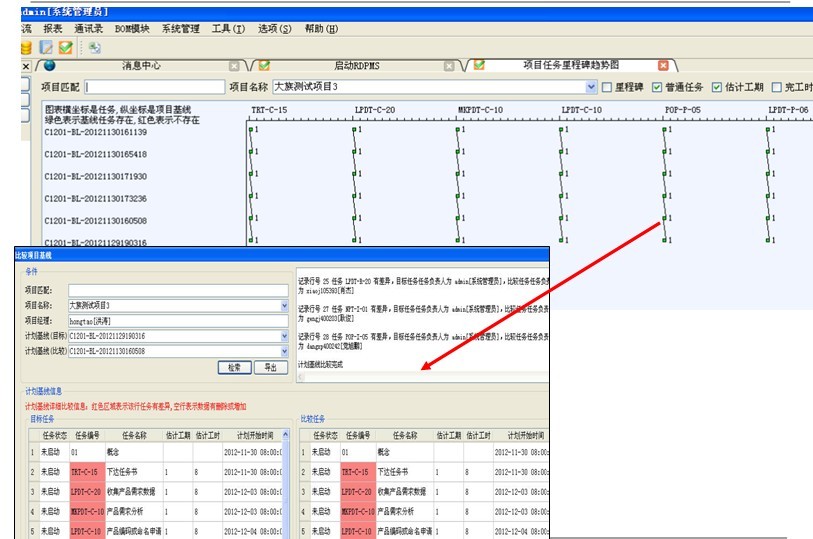
Task: Click the log panel horizontal scrollbar
Action: click(420, 378)
